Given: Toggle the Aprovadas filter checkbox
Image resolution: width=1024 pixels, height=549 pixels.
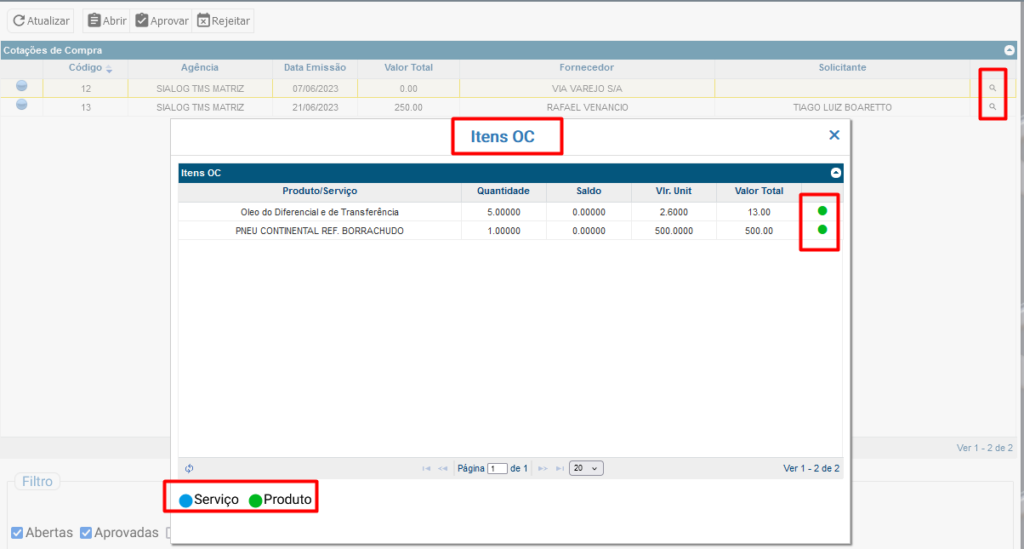Looking at the screenshot, I should [x=86, y=532].
